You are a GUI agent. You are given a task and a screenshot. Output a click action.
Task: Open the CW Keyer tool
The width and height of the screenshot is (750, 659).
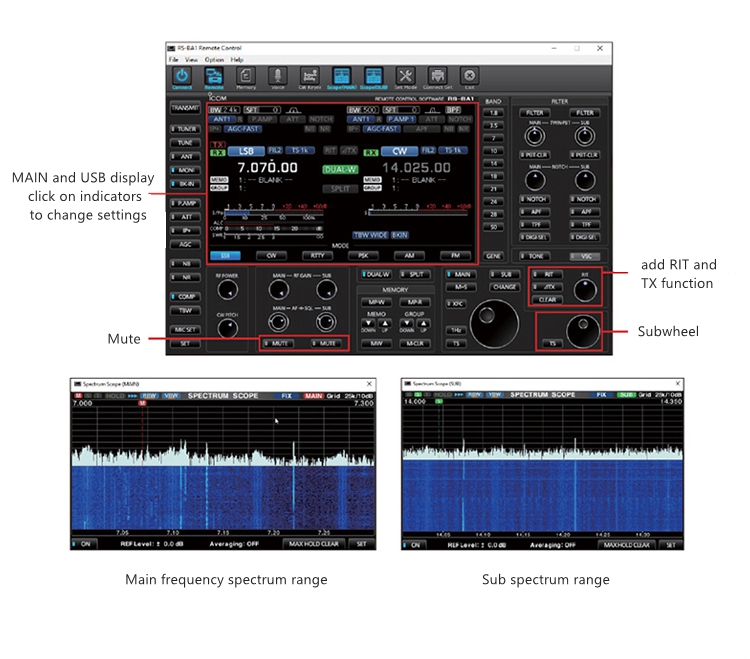tap(309, 77)
